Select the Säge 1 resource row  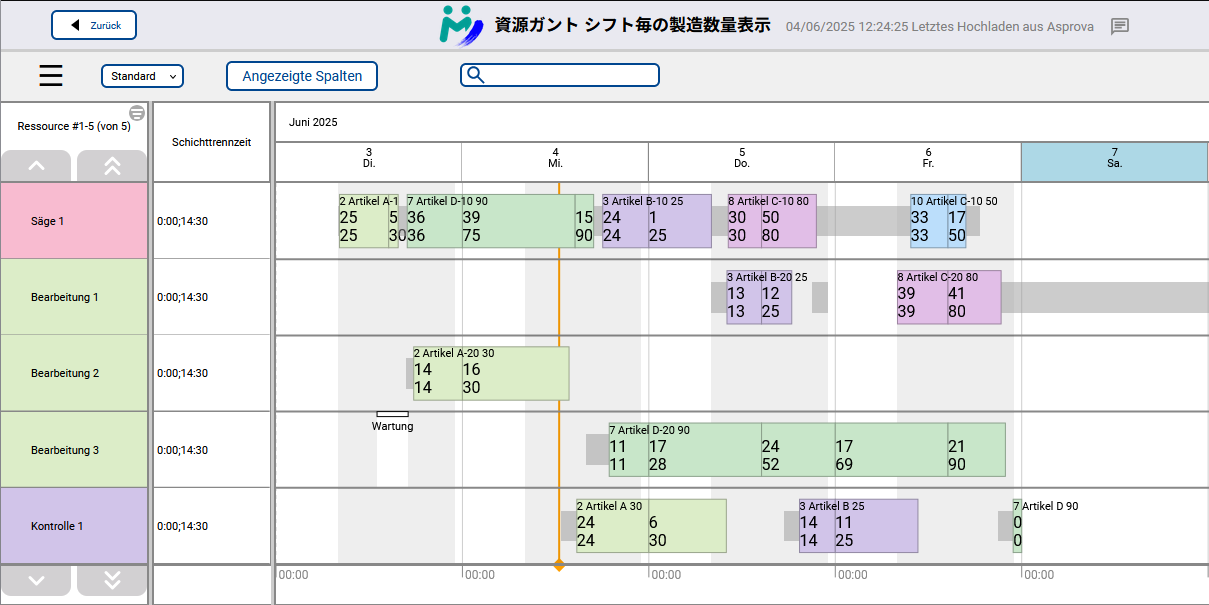pyautogui.click(x=75, y=221)
